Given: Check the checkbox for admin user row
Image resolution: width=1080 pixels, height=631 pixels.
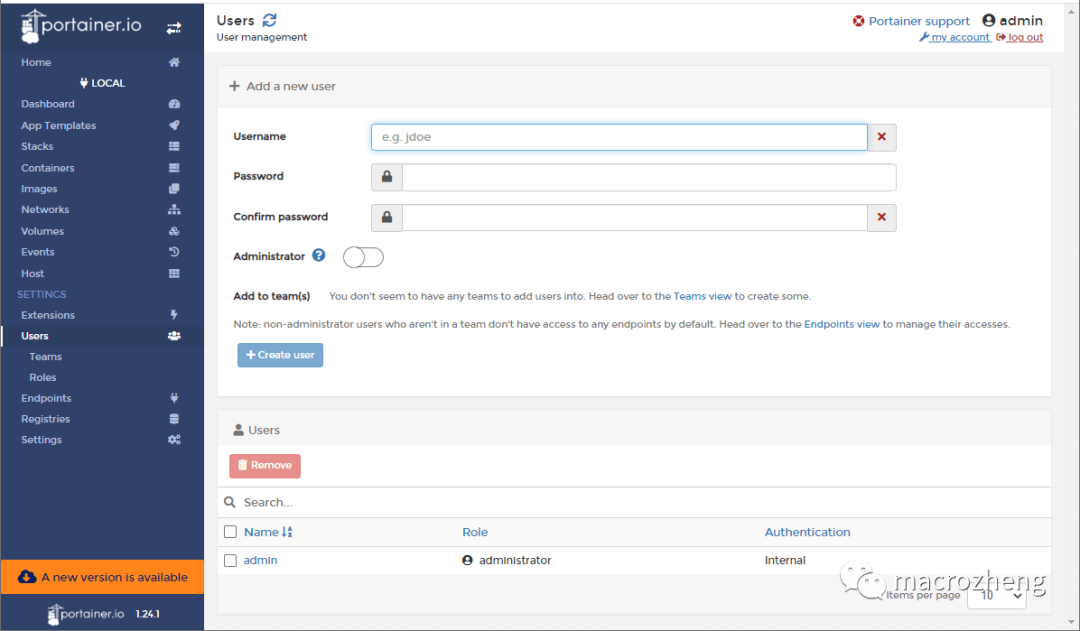Looking at the screenshot, I should coord(230,561).
